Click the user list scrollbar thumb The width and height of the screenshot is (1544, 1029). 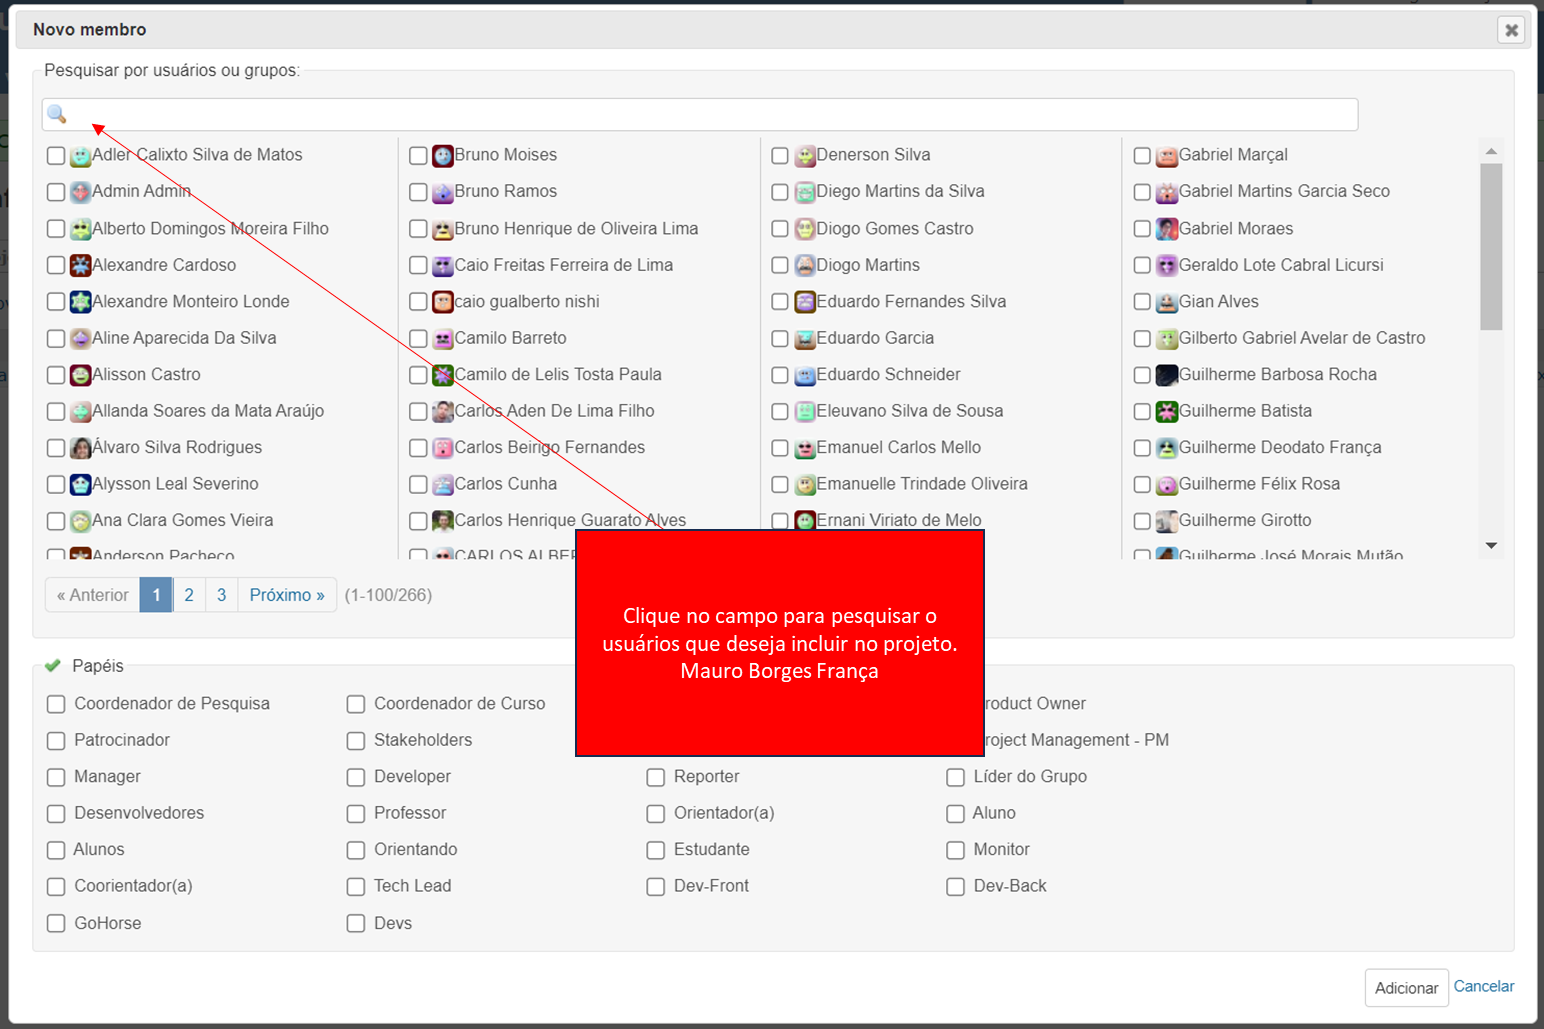(x=1491, y=247)
